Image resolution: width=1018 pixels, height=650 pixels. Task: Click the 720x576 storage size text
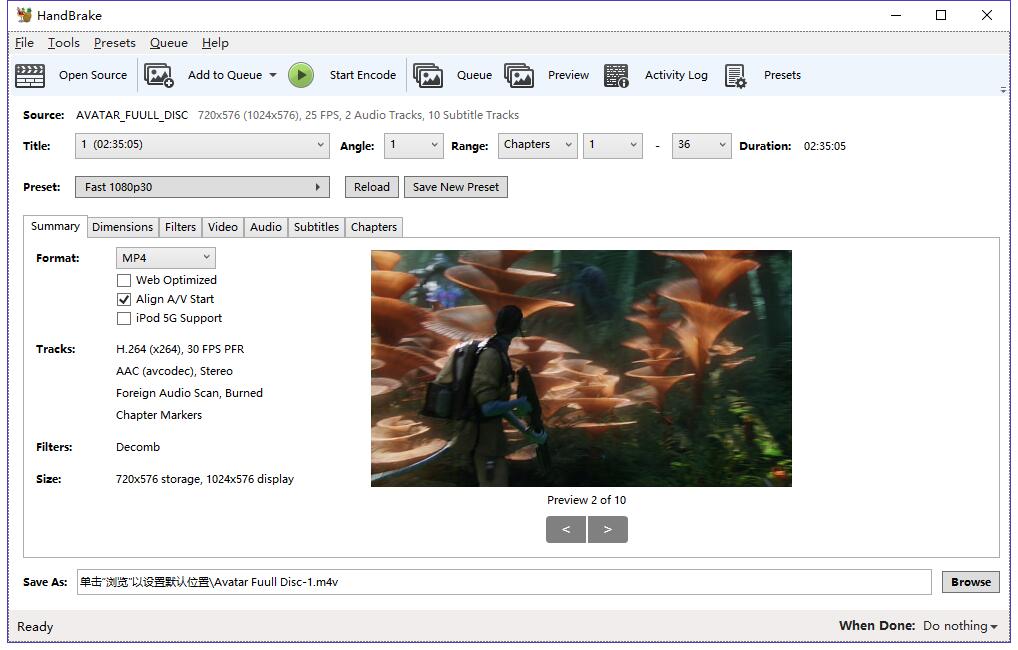(205, 479)
